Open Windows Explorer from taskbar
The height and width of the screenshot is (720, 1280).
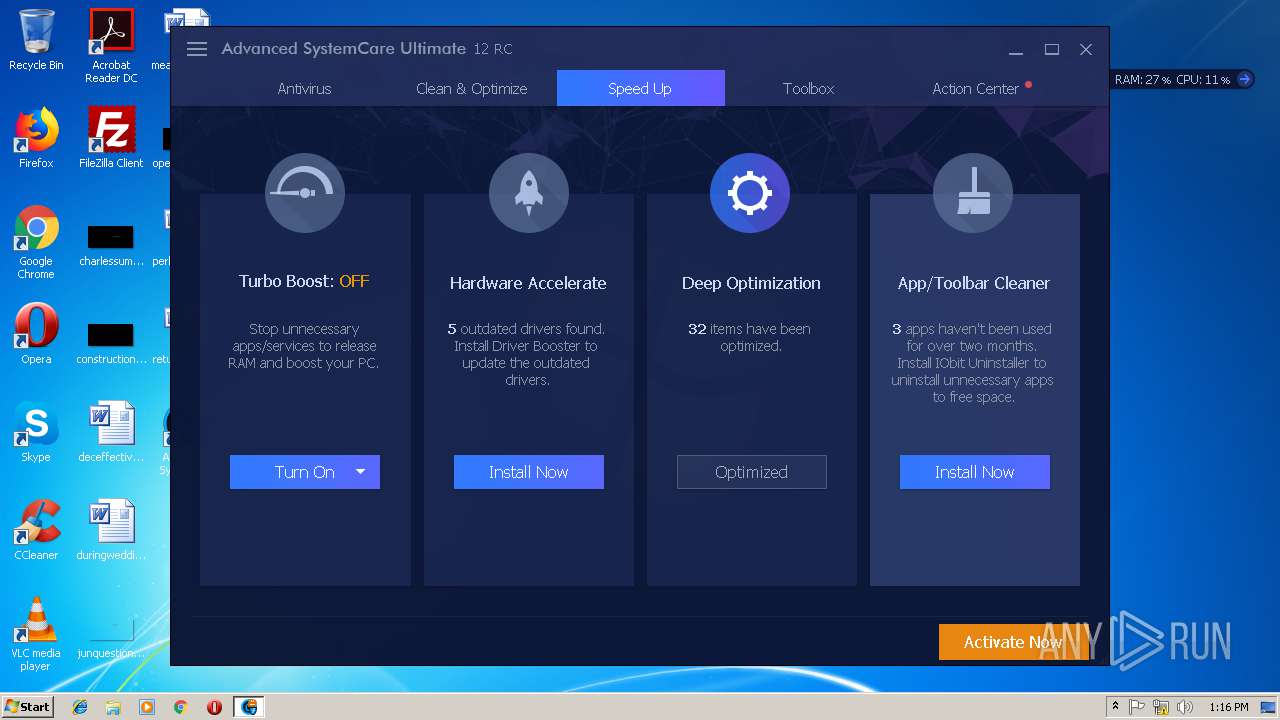113,707
